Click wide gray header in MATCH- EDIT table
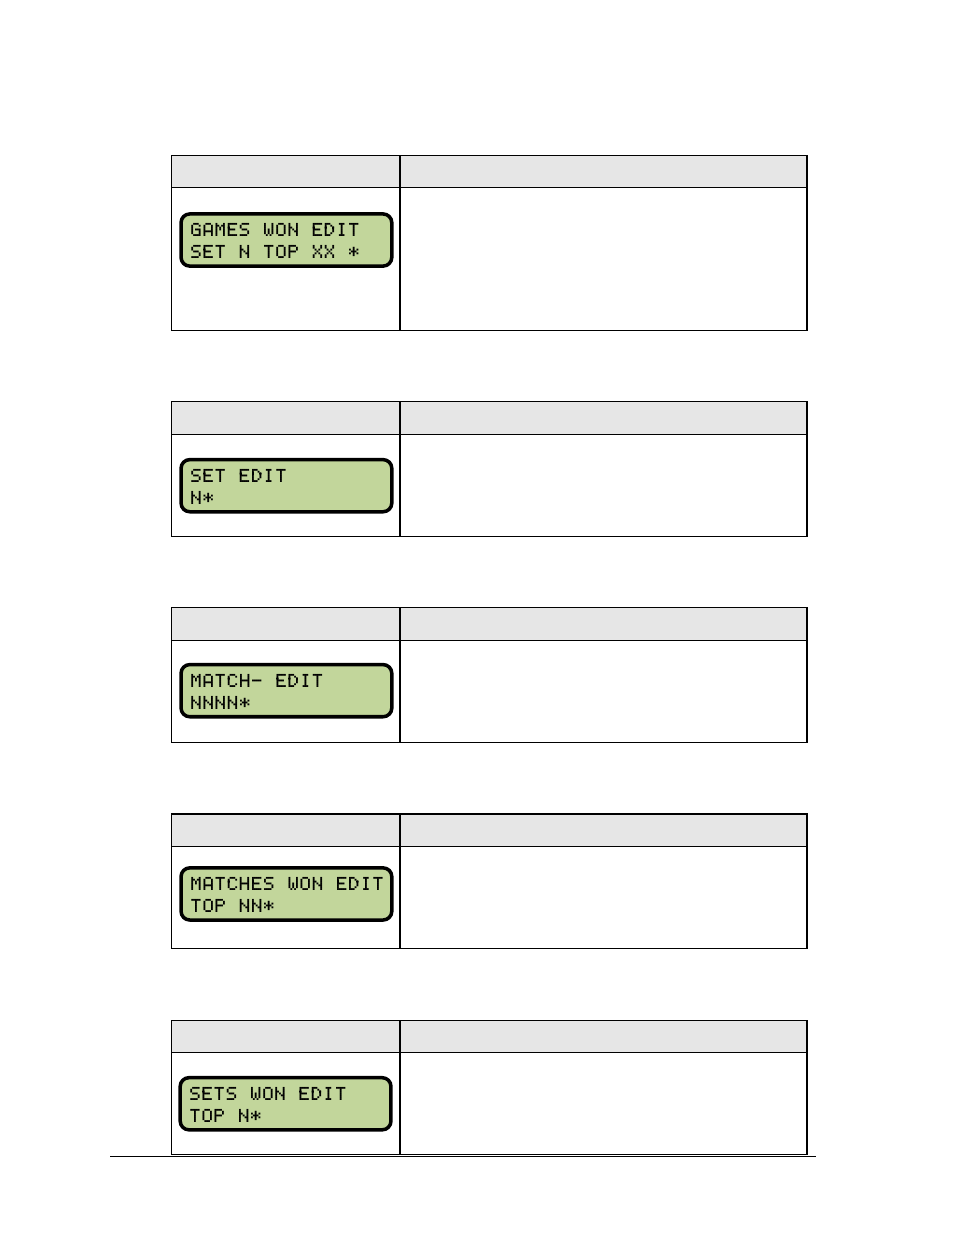 (604, 624)
